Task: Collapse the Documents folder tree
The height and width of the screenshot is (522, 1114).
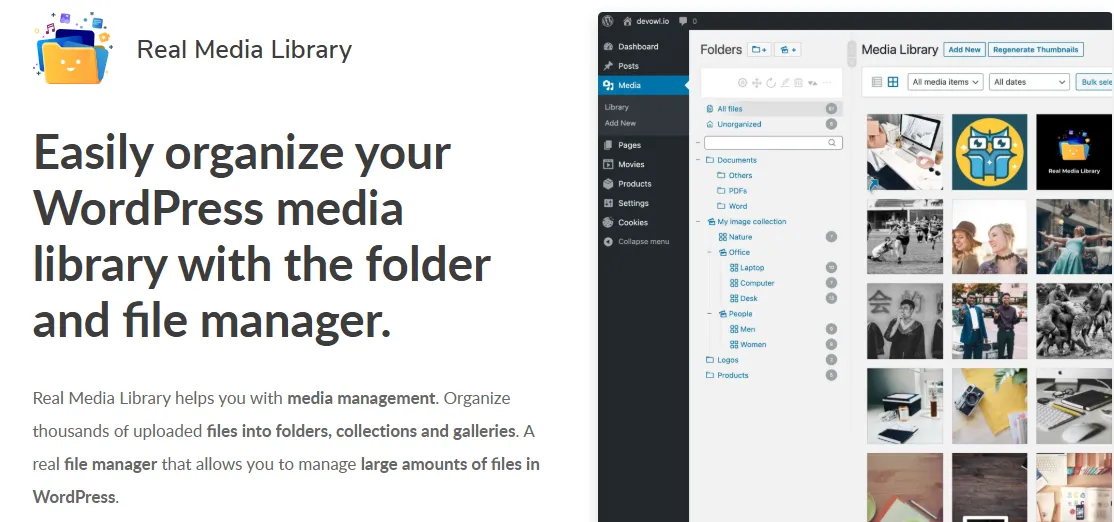Action: [x=698, y=160]
